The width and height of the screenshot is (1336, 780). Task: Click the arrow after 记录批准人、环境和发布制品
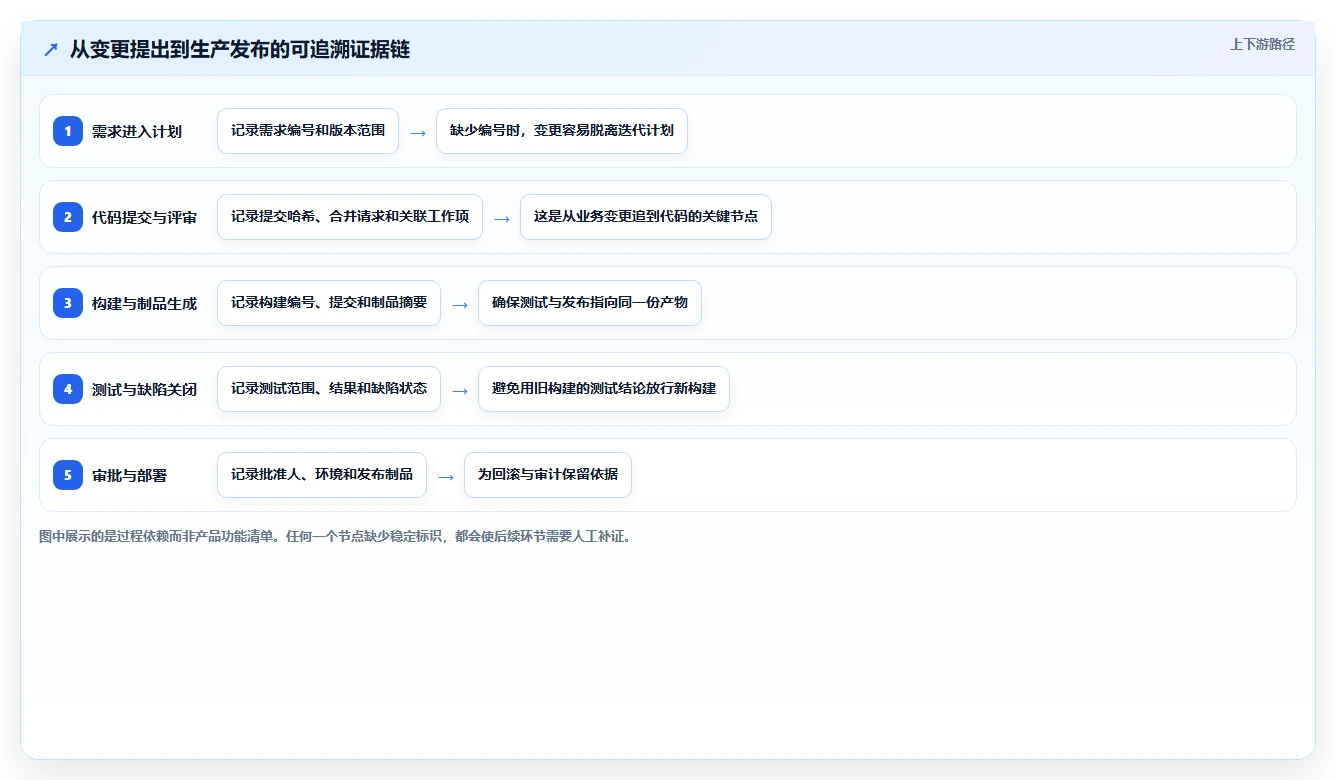pos(446,476)
